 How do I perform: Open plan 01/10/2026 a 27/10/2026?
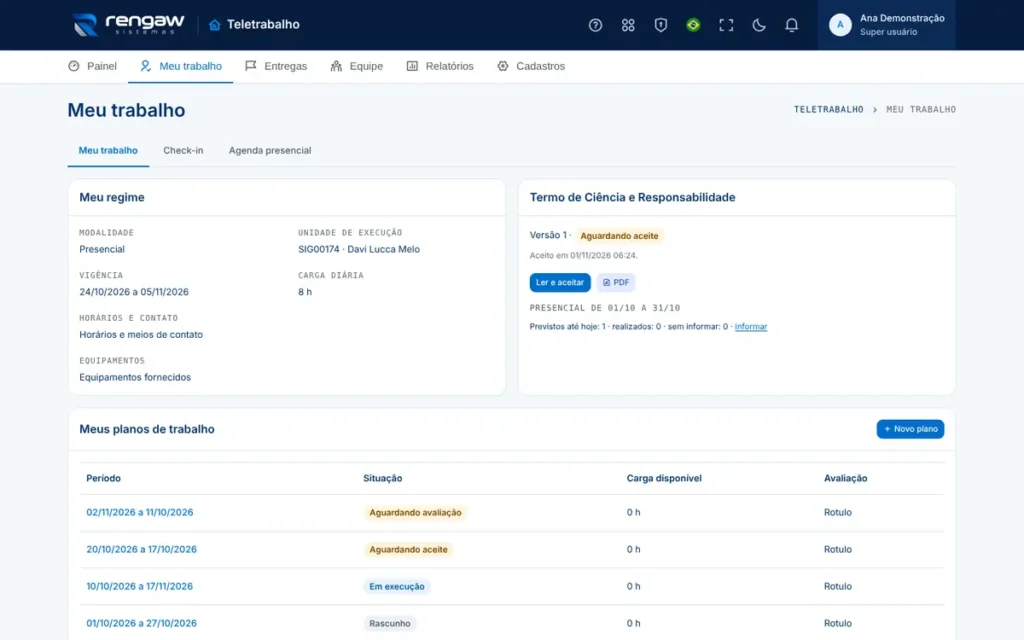coord(141,623)
